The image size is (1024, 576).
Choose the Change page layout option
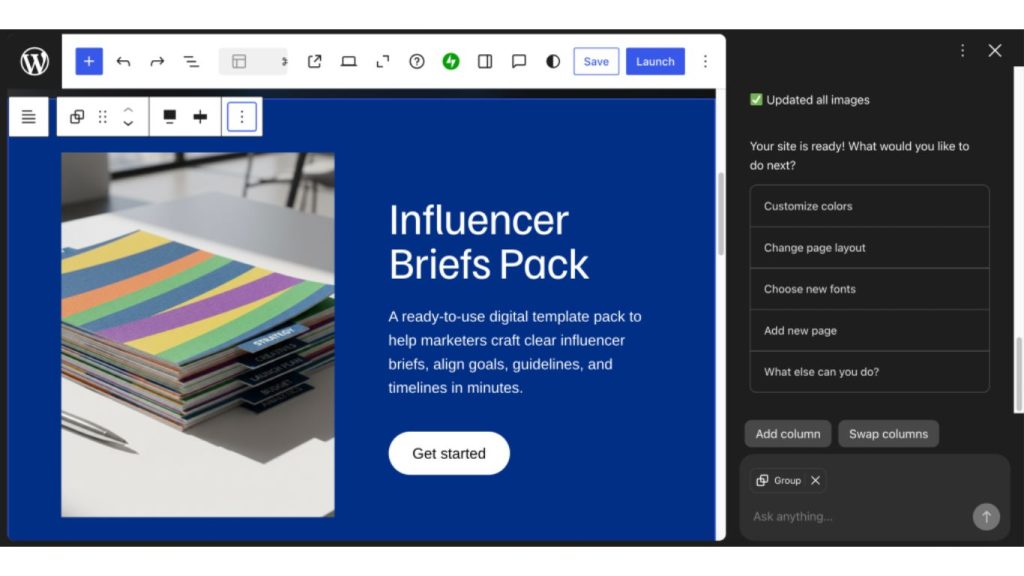[869, 248]
